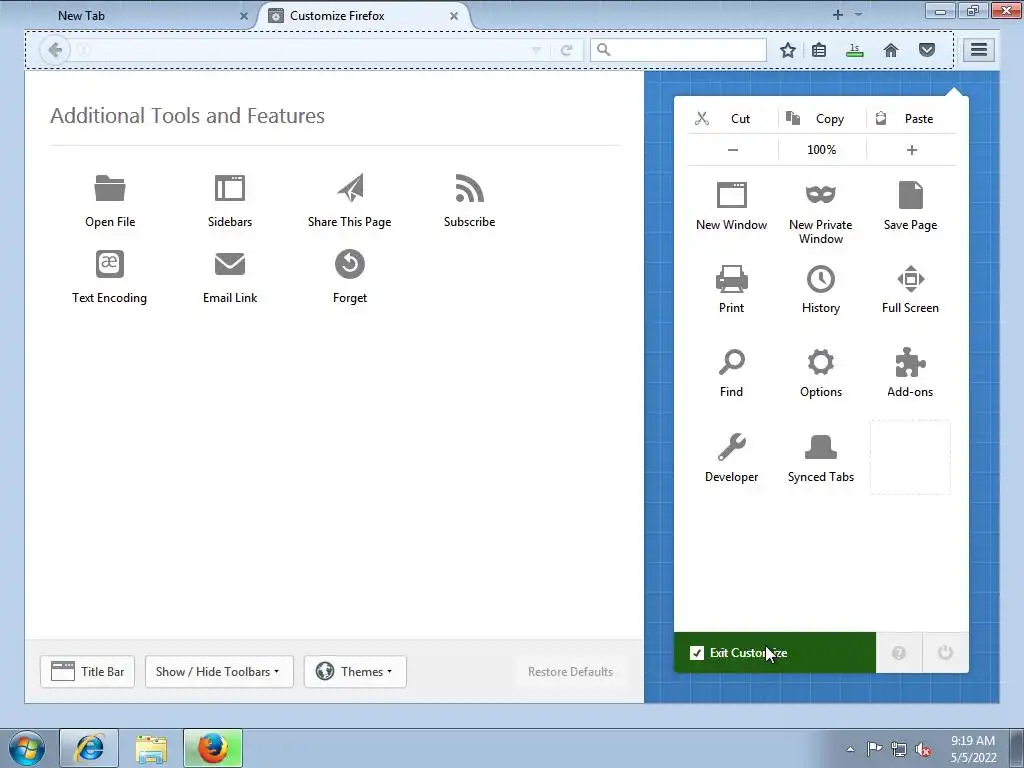Screen dimensions: 1024x768
Task: Open the Themes dropdown
Action: point(355,672)
